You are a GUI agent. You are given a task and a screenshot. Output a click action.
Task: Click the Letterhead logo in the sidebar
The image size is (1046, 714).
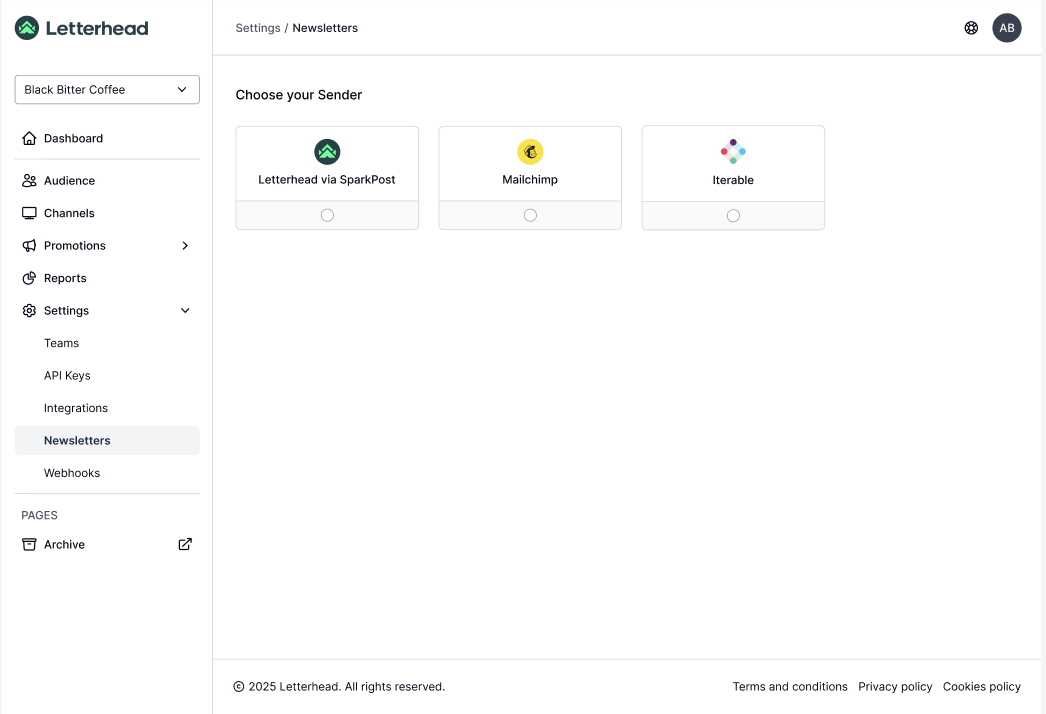(x=82, y=28)
